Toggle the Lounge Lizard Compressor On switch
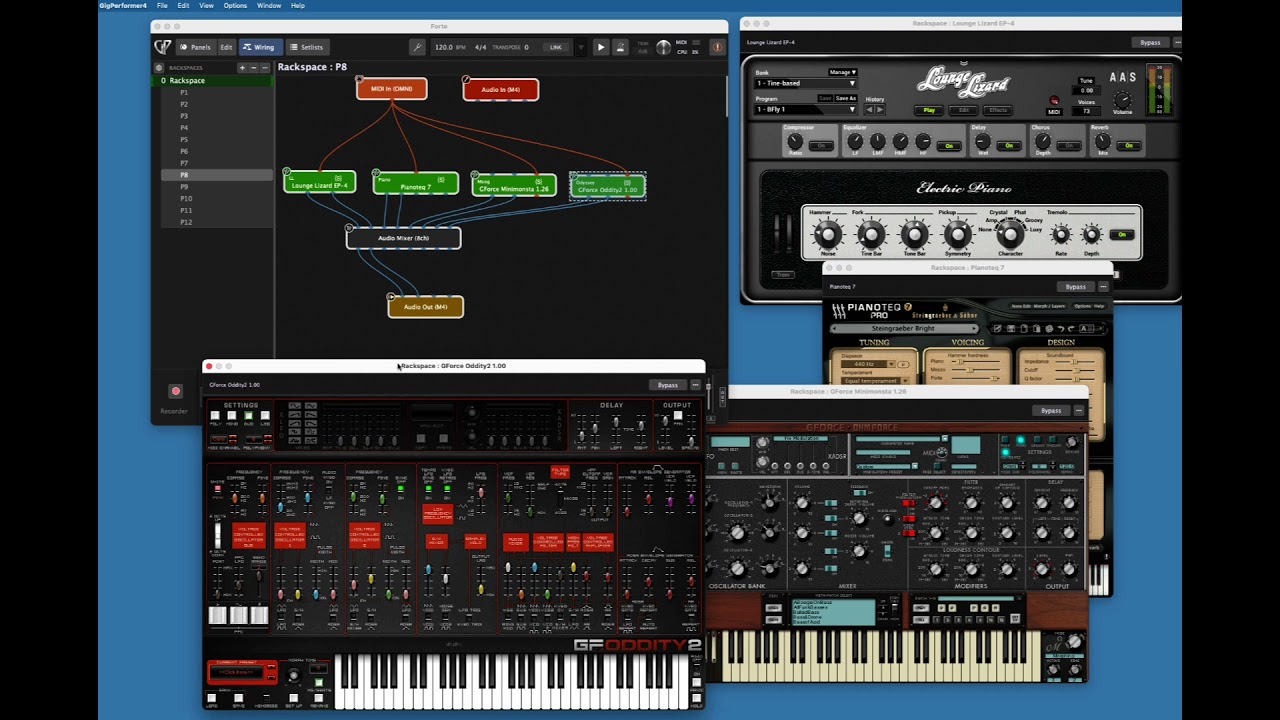This screenshot has height=720, width=1280. tap(821, 146)
